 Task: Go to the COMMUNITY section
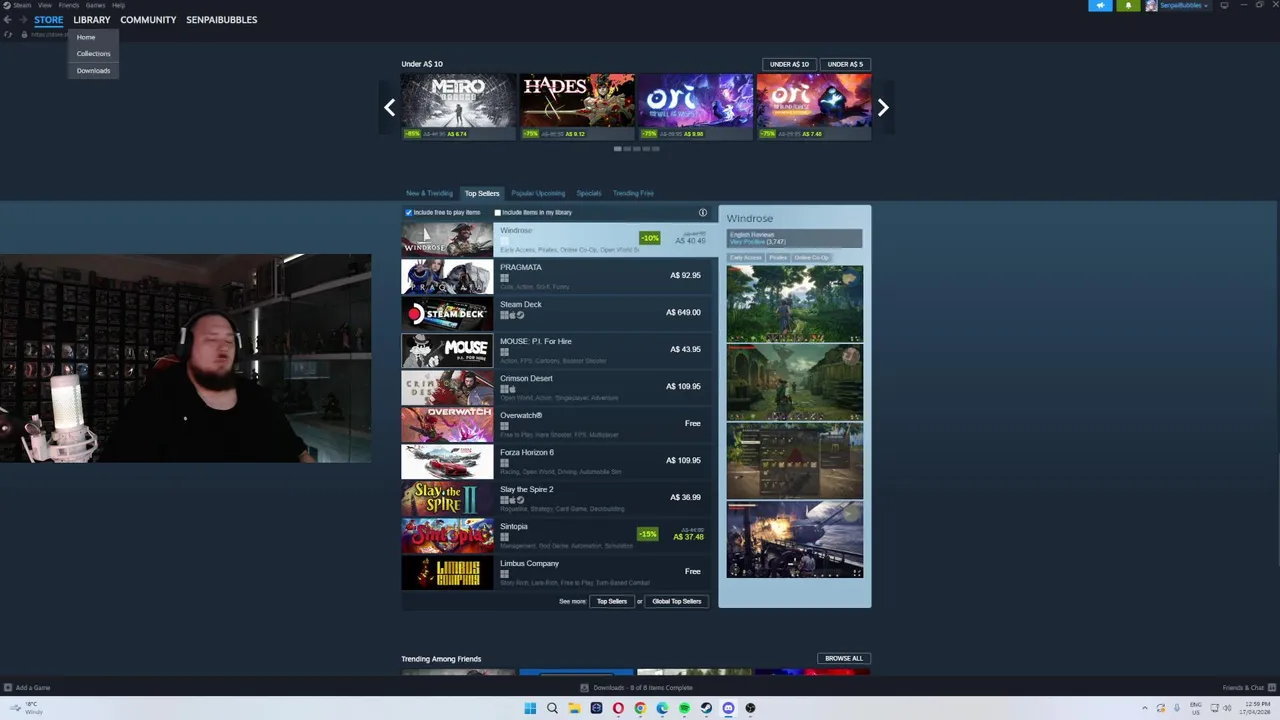pyautogui.click(x=148, y=20)
